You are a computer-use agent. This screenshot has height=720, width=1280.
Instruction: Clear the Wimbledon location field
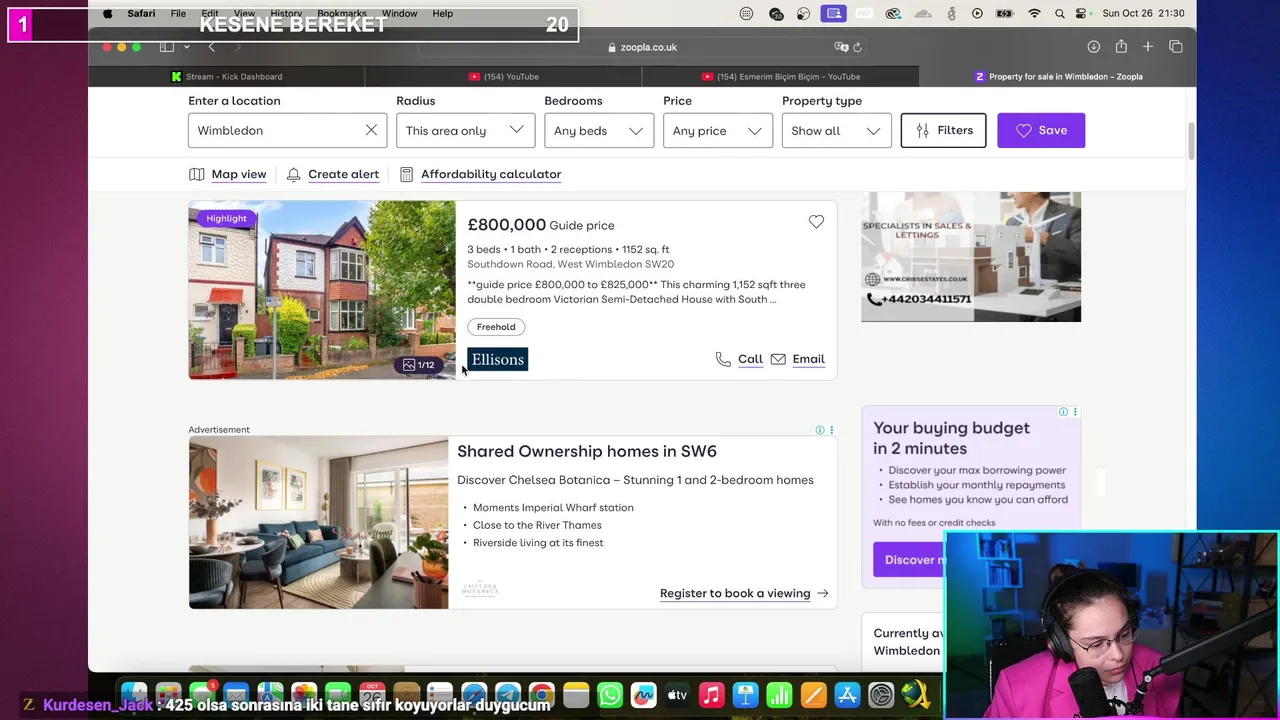point(371,130)
